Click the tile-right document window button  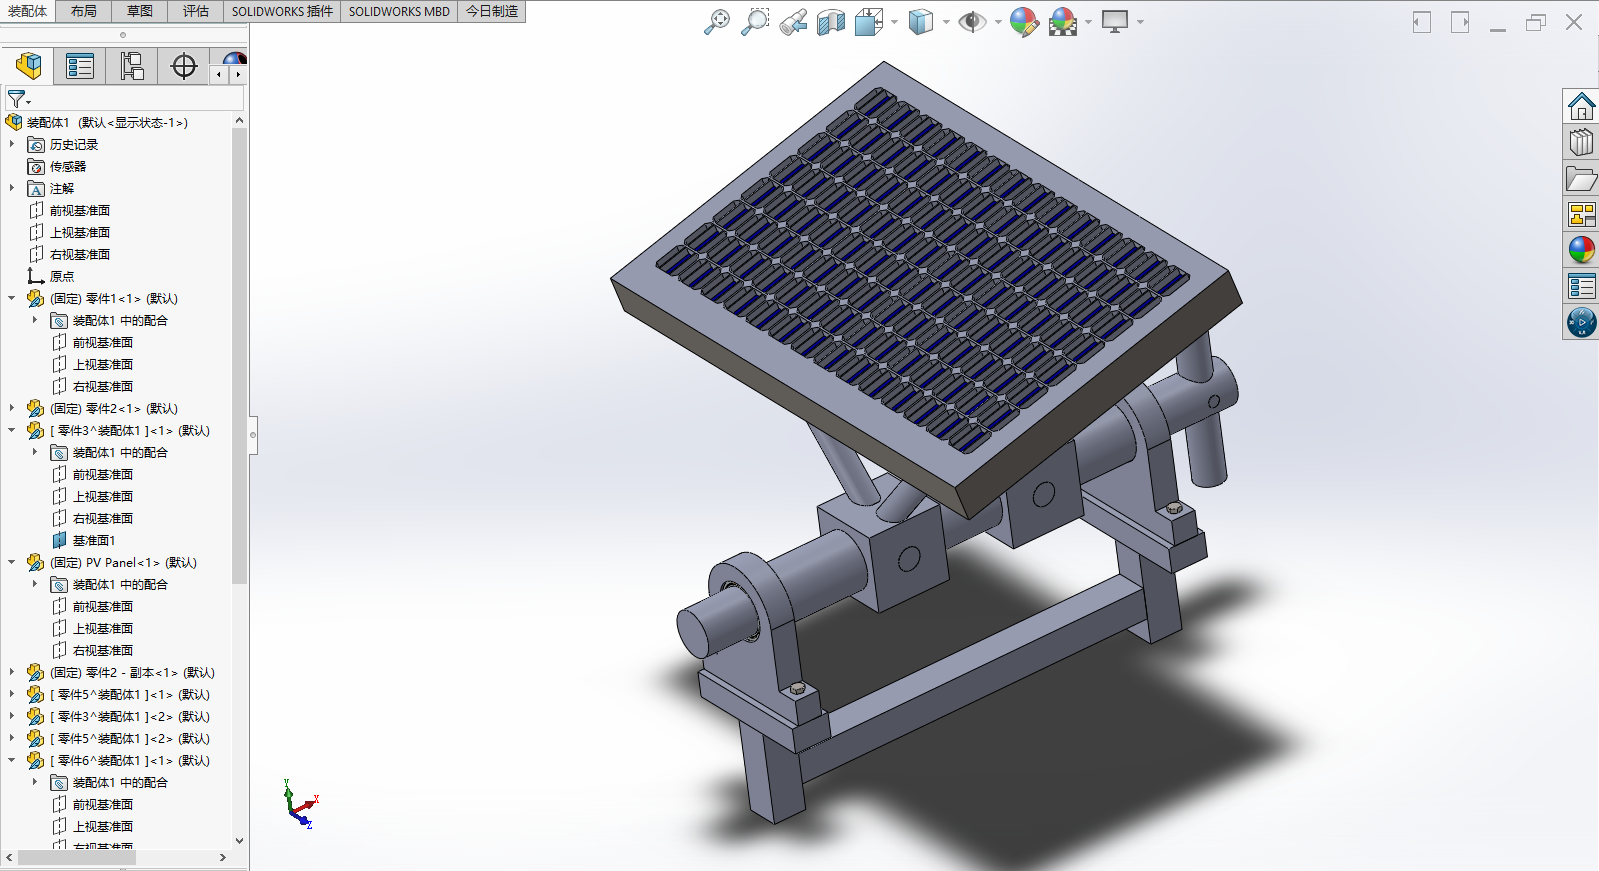[x=1460, y=22]
